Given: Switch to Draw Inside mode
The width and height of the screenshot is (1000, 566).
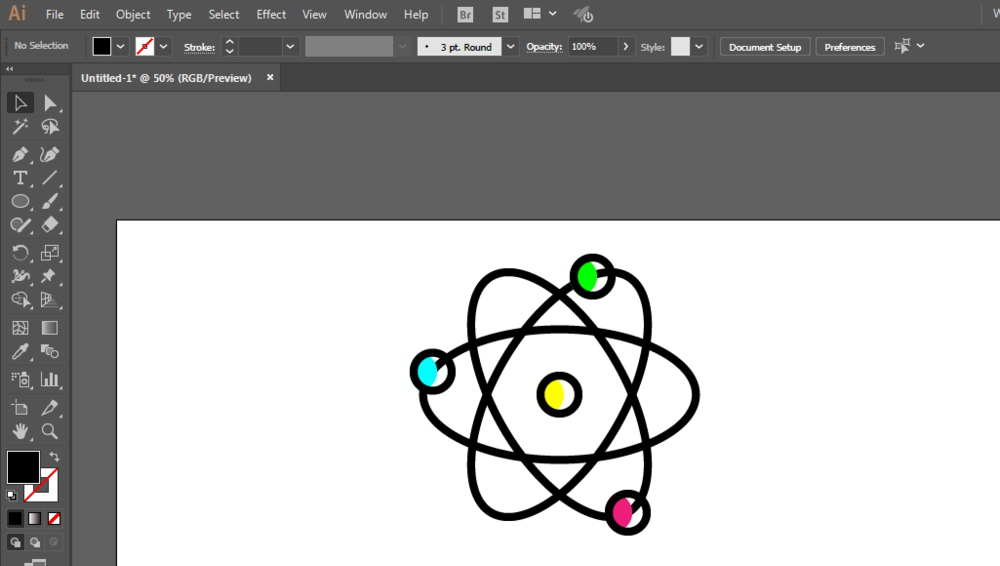Looking at the screenshot, I should pyautogui.click(x=54, y=542).
